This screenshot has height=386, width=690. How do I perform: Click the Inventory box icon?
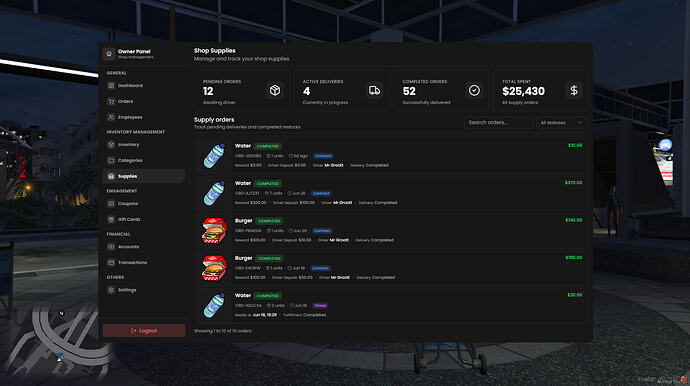pyautogui.click(x=111, y=144)
